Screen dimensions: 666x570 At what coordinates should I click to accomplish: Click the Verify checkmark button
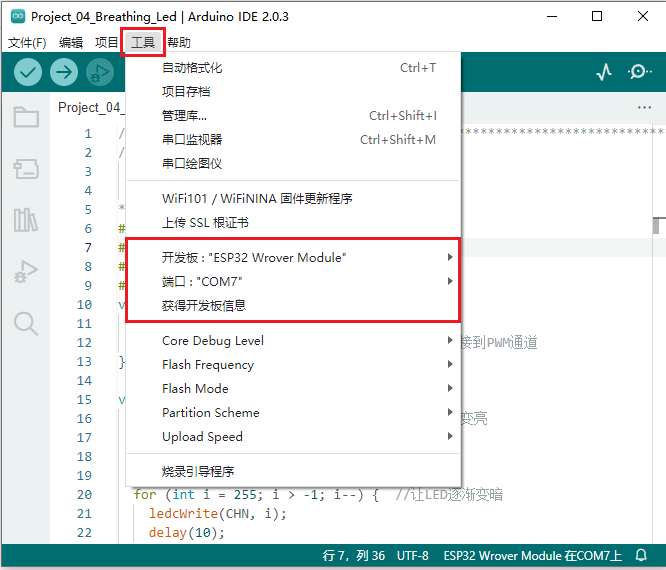click(28, 72)
